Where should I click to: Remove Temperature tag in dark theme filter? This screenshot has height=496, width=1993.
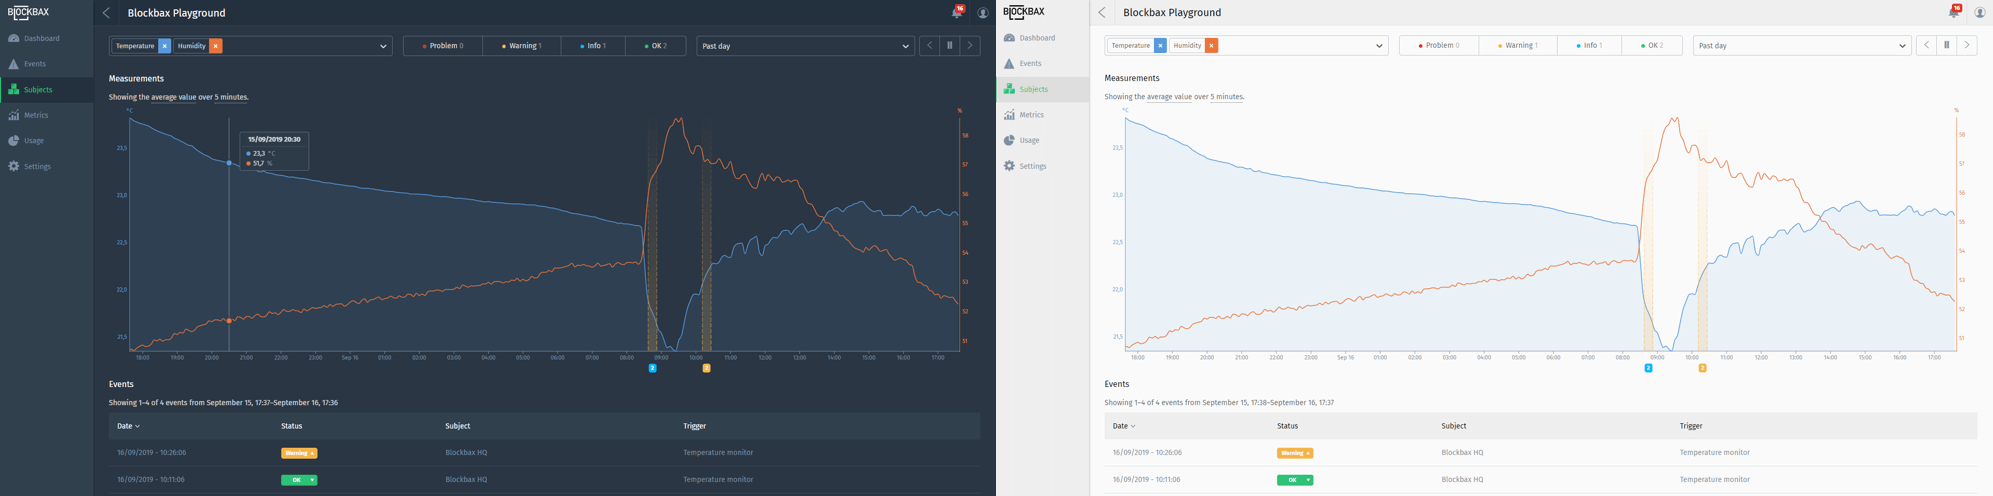165,46
